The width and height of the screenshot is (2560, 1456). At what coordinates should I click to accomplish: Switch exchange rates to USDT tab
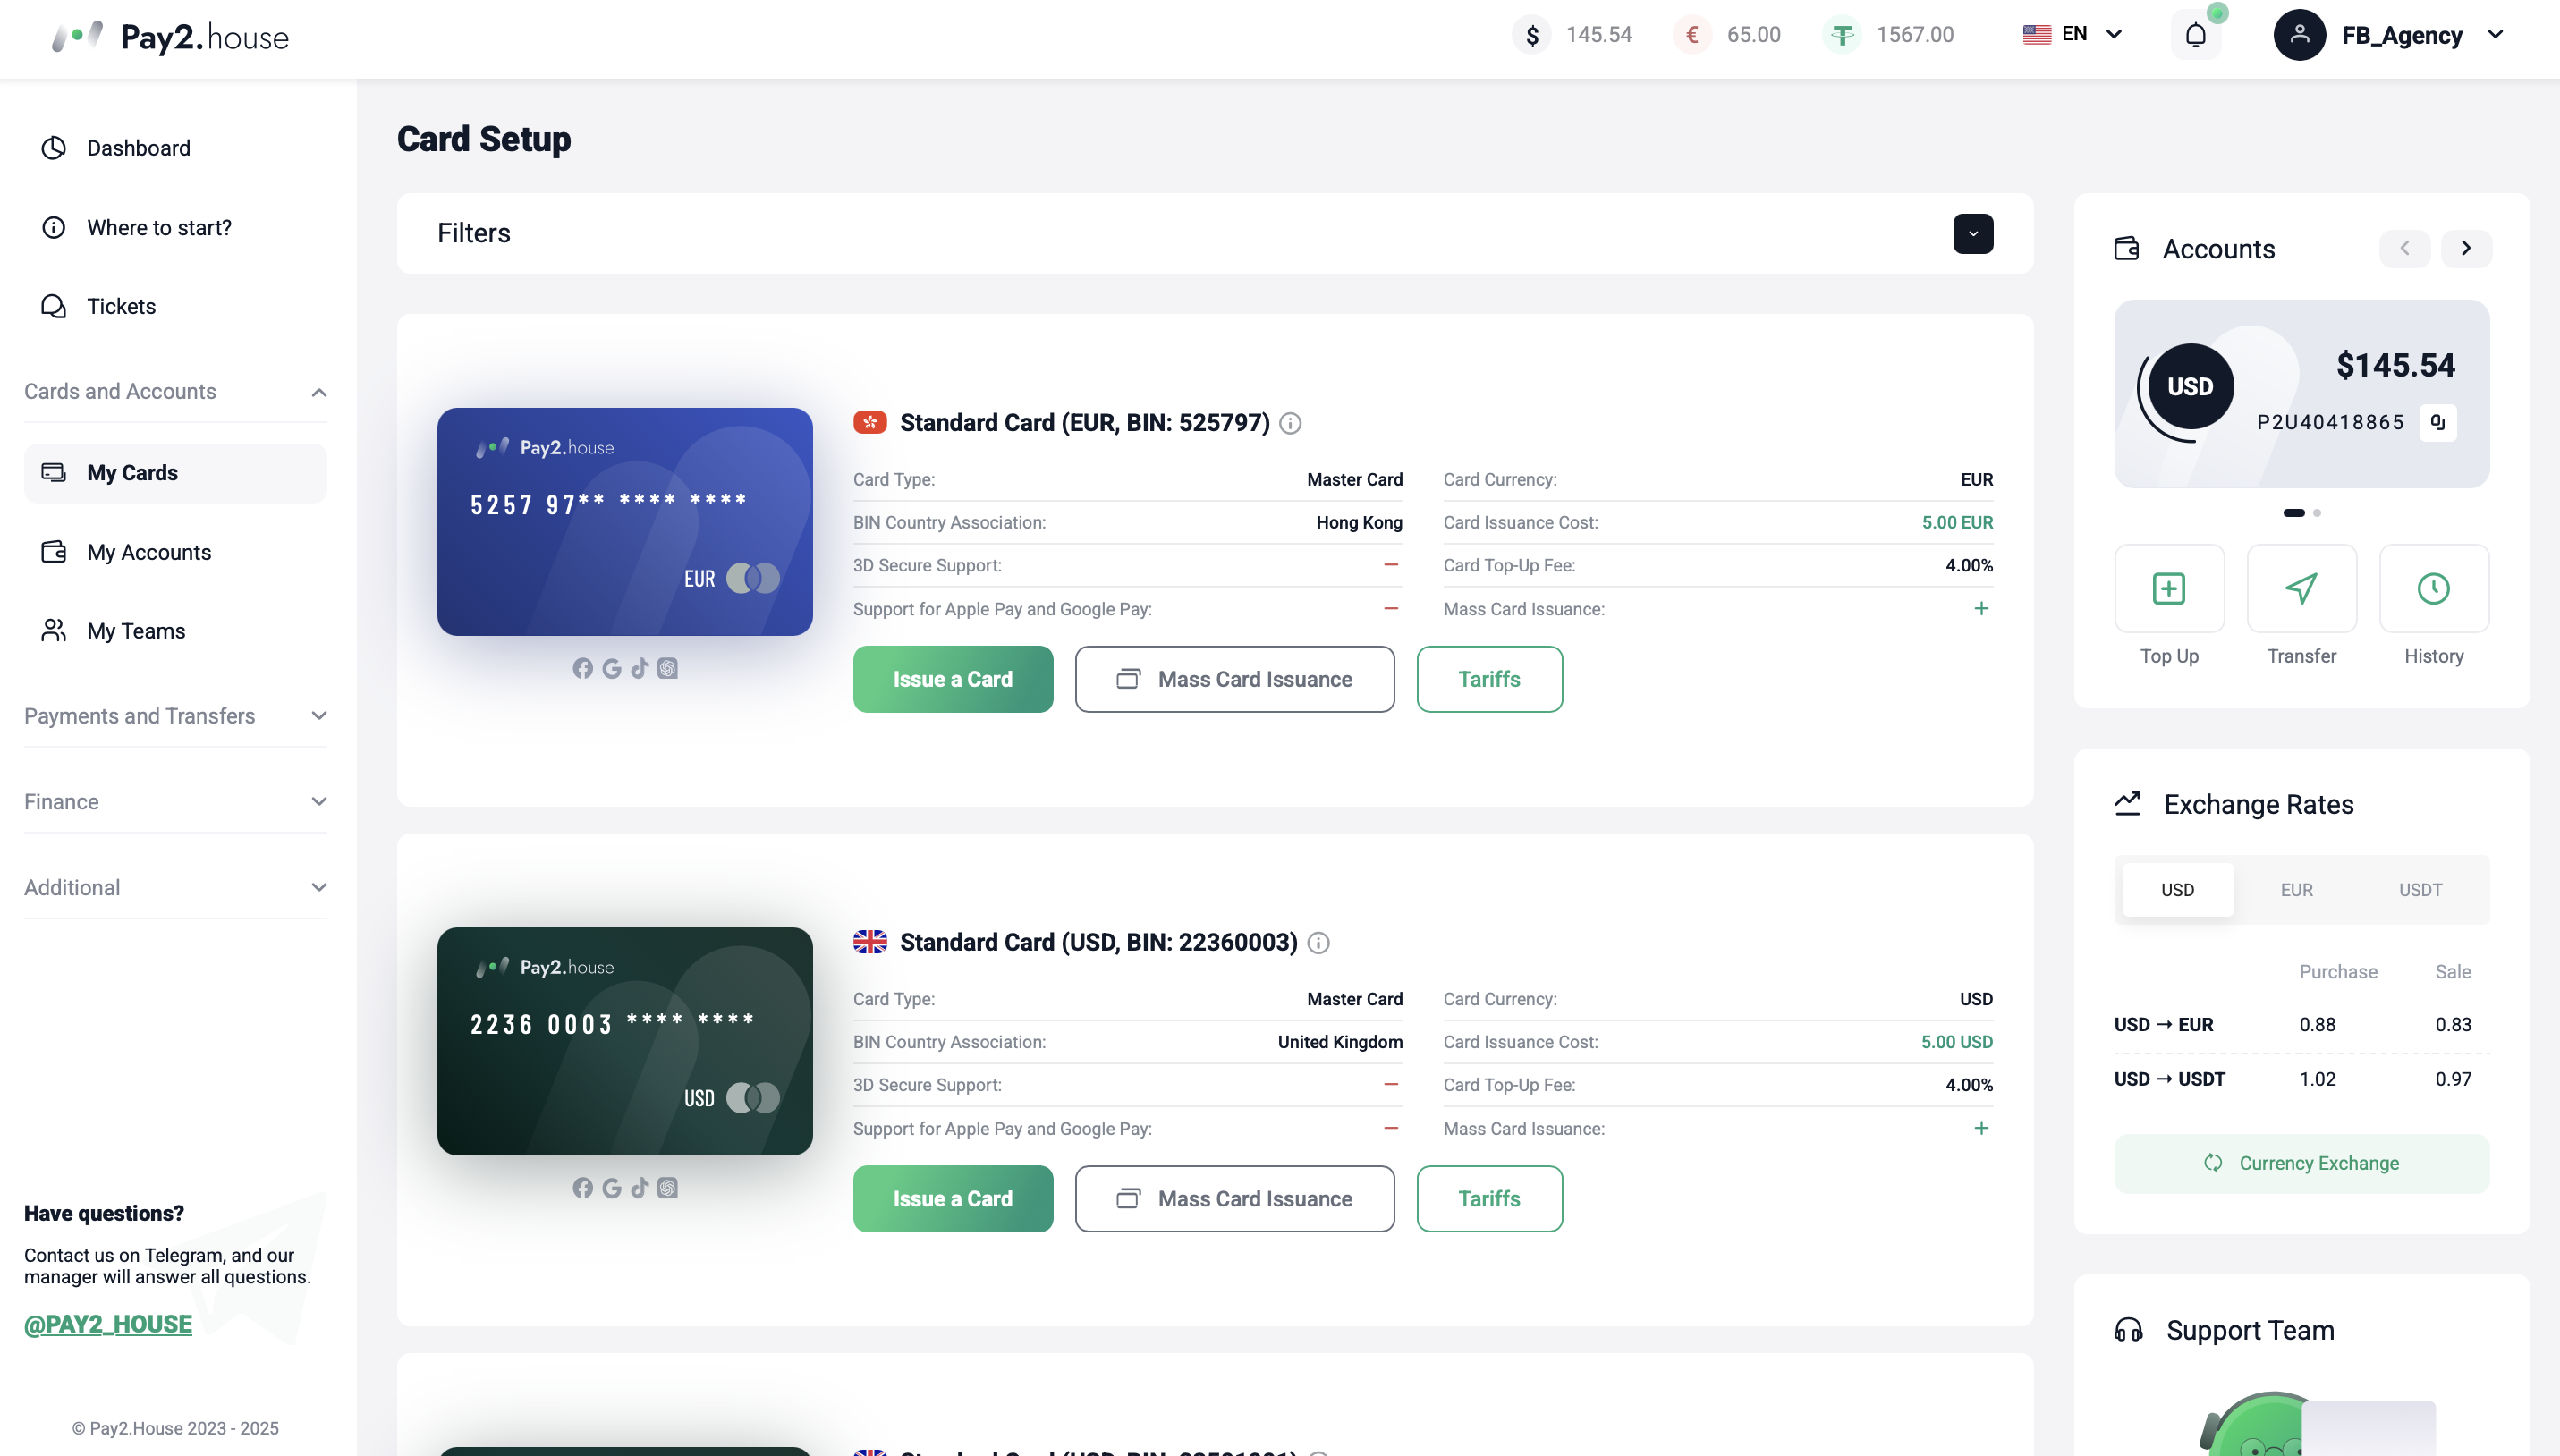[2420, 890]
